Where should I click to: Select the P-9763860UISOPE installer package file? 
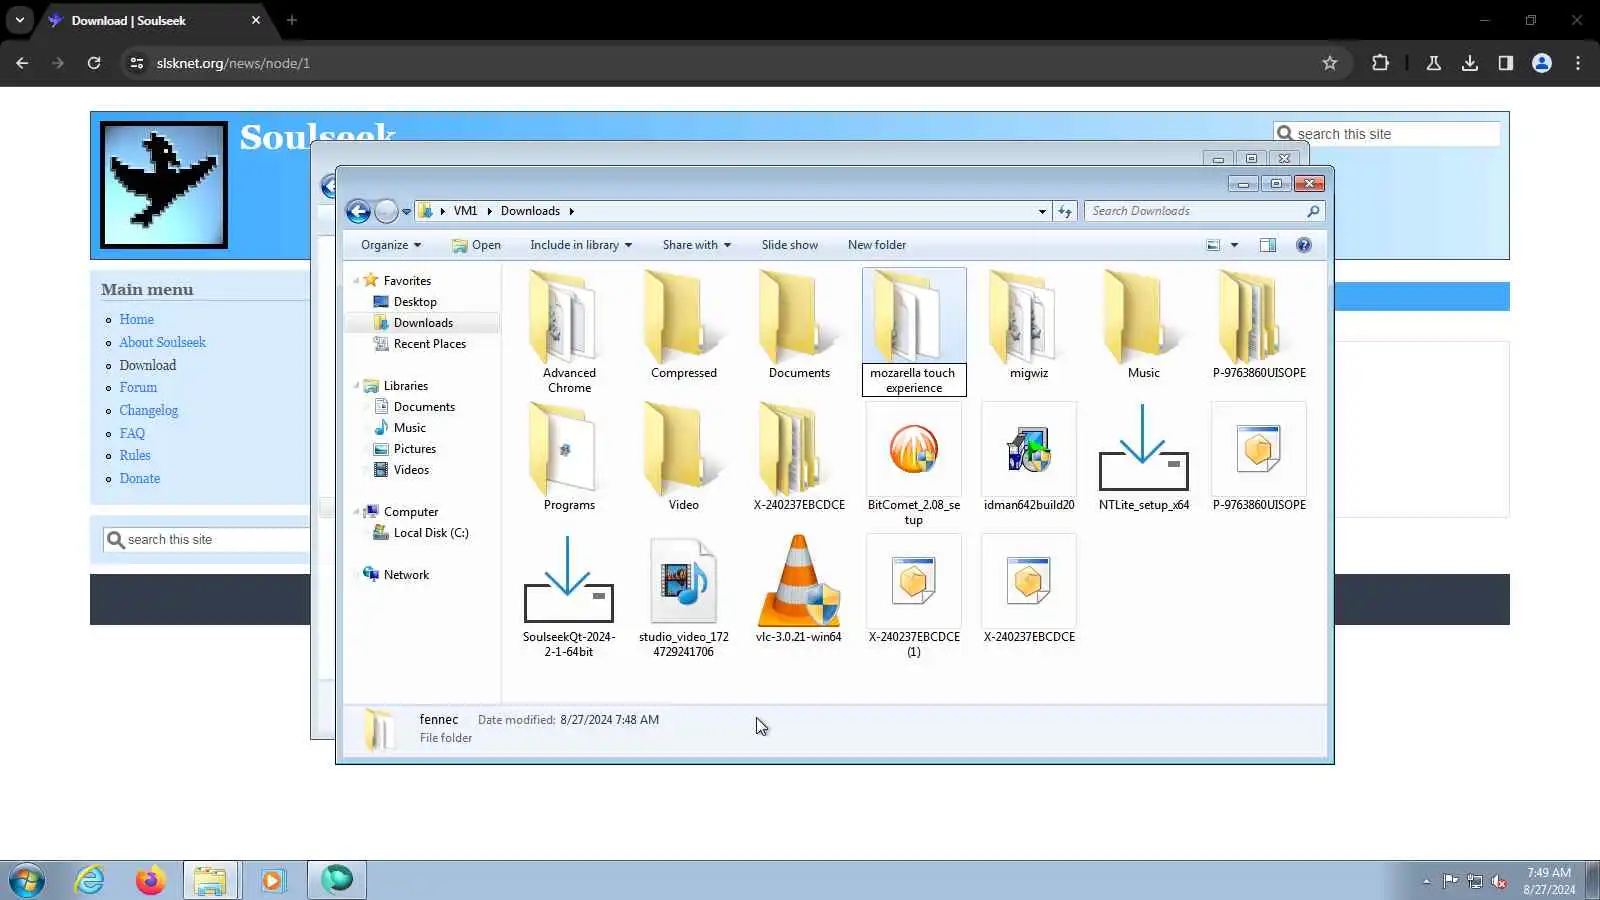tap(1259, 458)
